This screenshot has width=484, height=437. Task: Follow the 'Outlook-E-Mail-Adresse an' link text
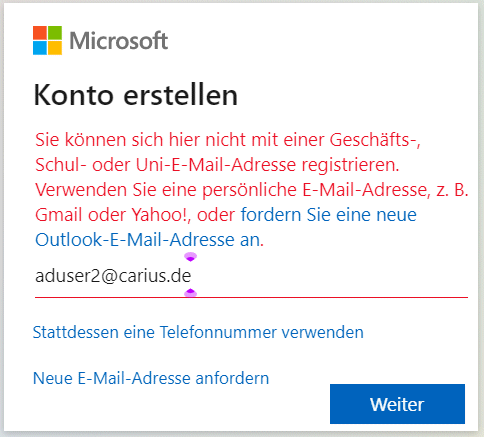148,240
